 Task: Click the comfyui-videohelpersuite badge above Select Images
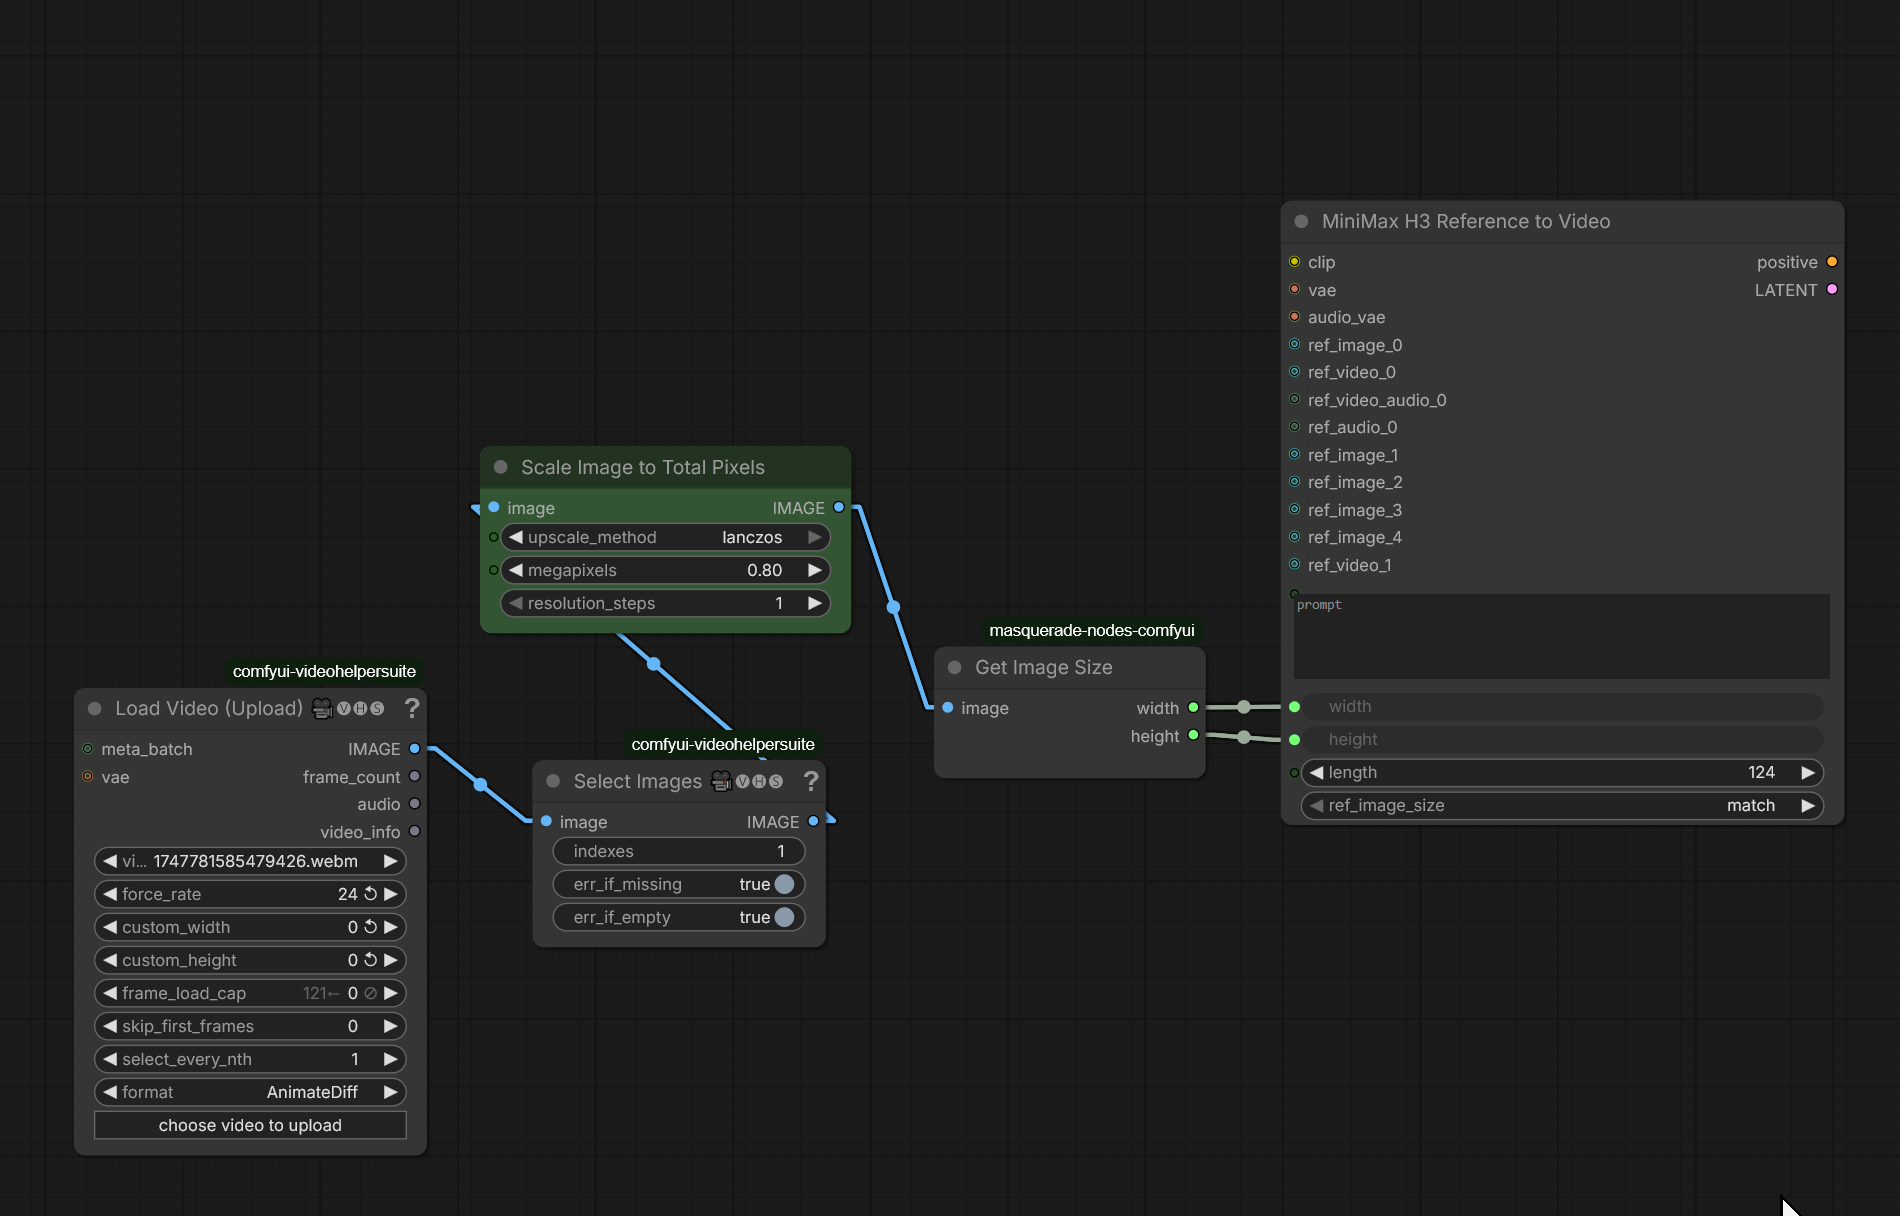723,744
